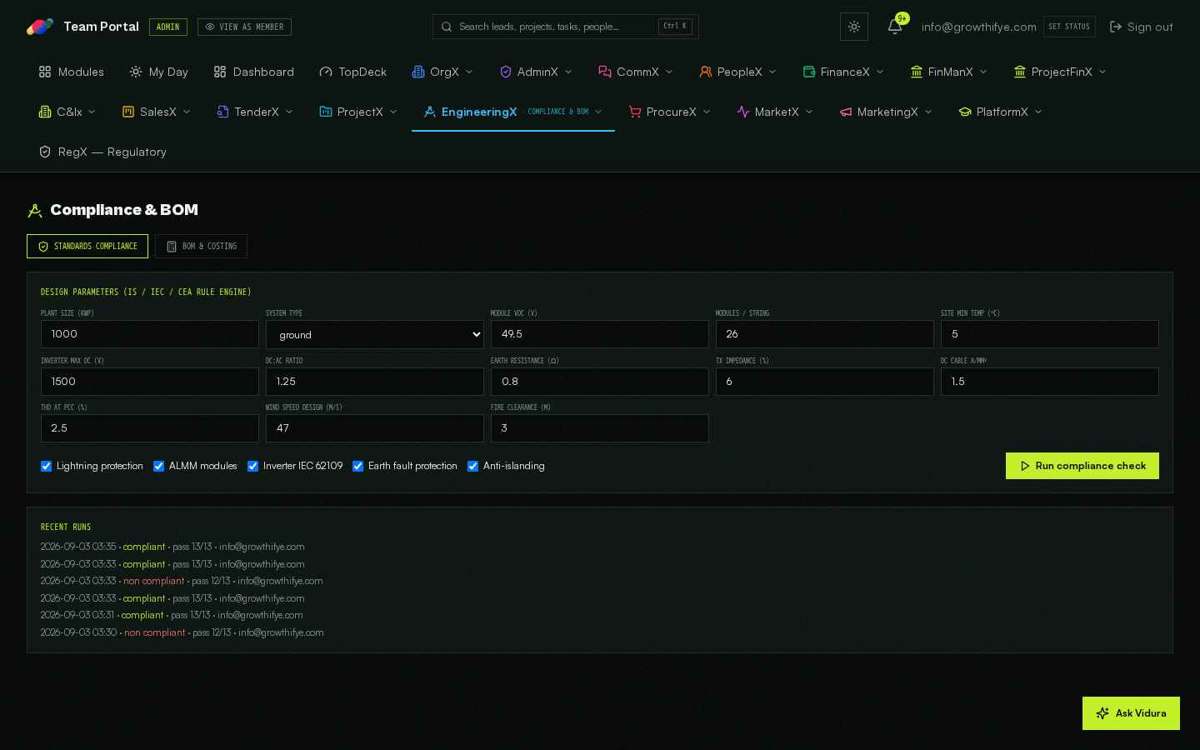The image size is (1200, 750).
Task: Click the Dashboard layout icon
Action: (220, 72)
